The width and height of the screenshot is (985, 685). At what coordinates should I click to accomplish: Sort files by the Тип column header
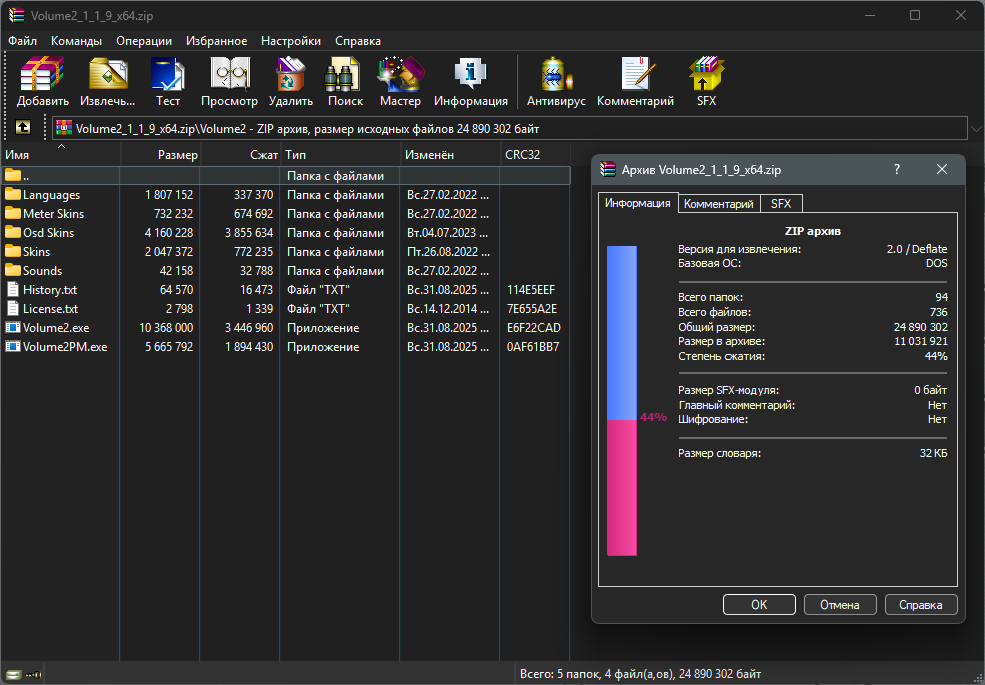(x=340, y=155)
